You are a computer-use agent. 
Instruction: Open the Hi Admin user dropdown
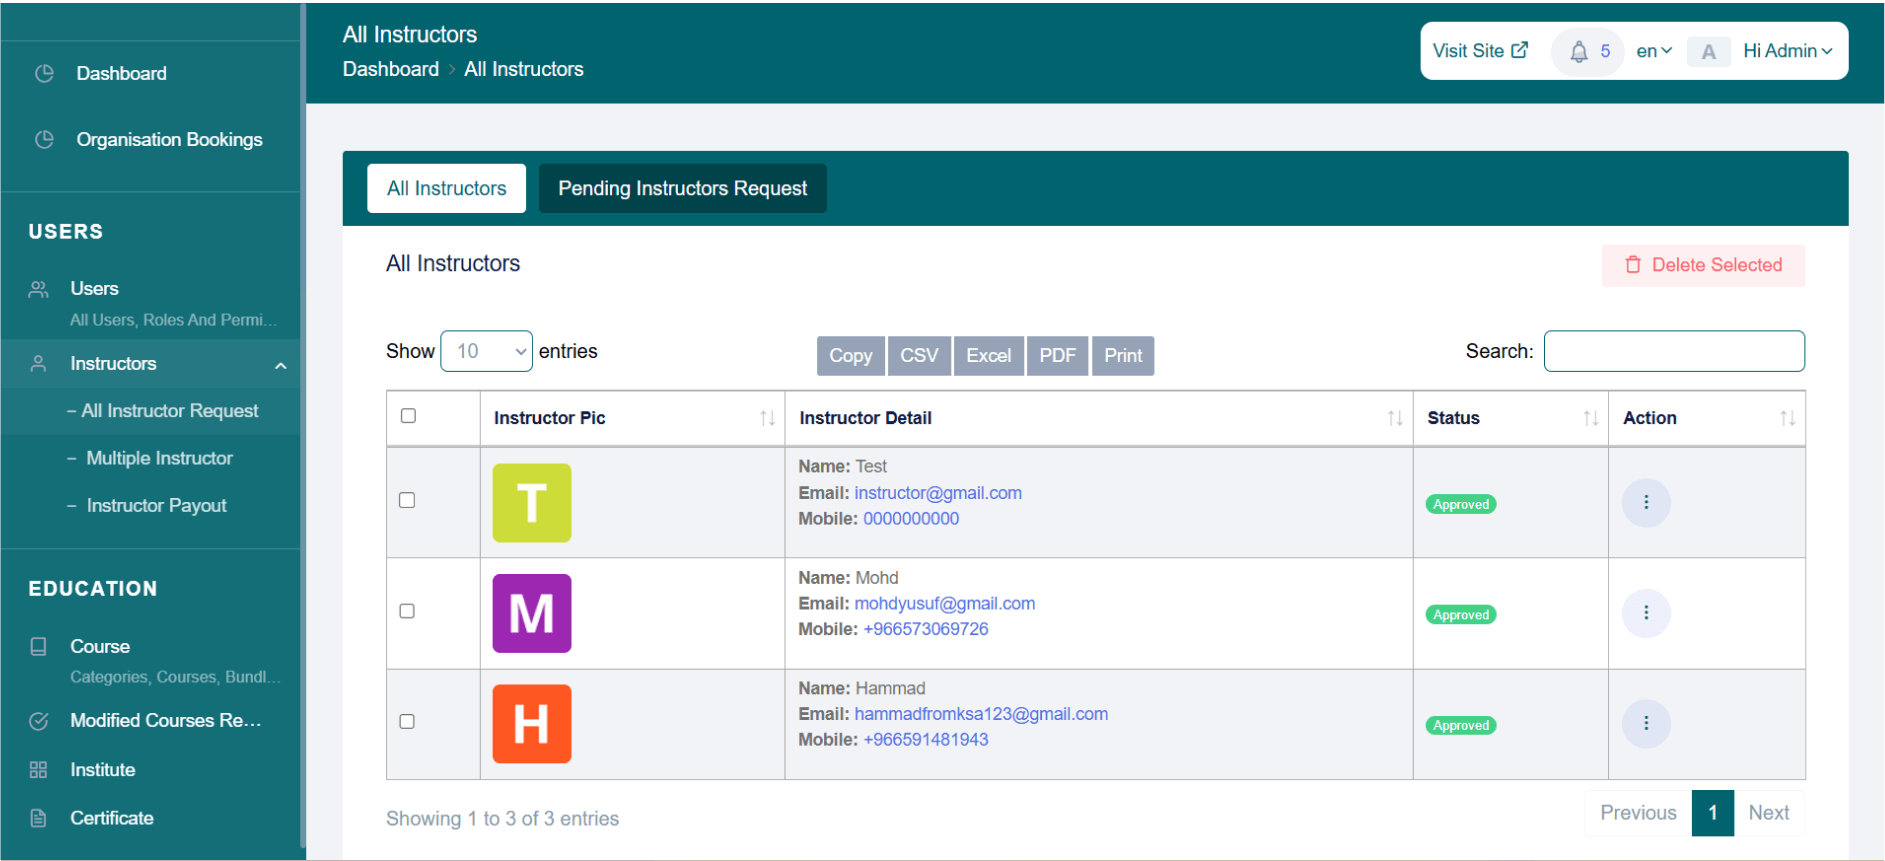coord(1788,51)
